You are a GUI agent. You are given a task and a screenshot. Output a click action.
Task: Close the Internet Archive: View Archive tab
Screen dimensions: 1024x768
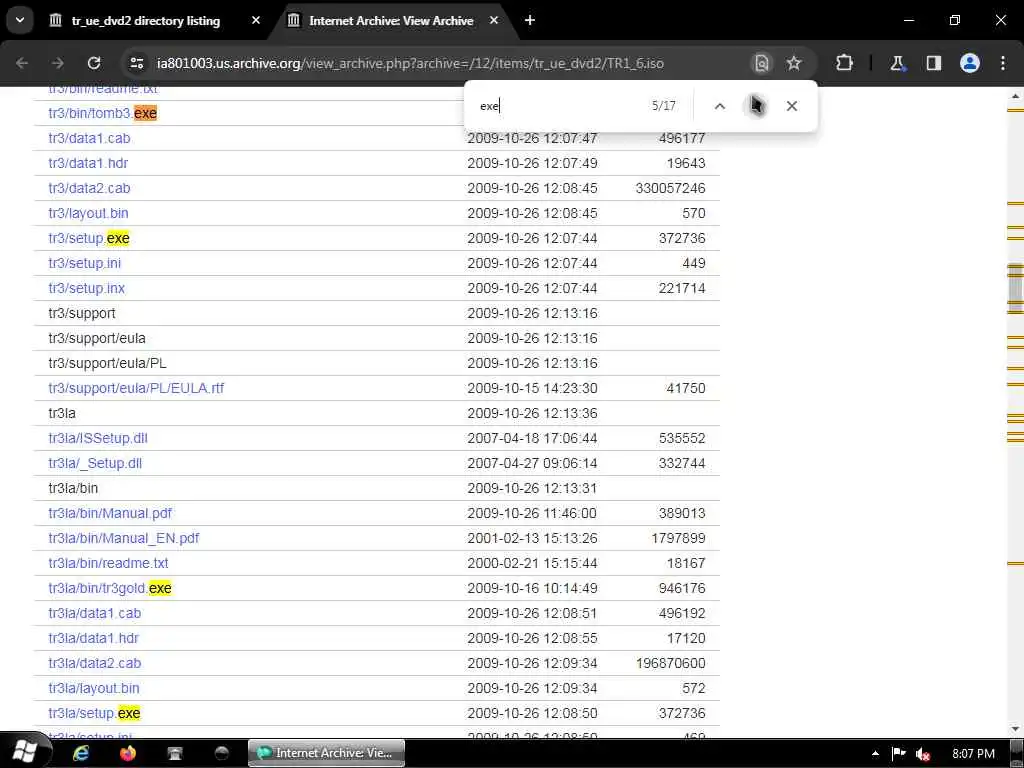[x=494, y=20]
